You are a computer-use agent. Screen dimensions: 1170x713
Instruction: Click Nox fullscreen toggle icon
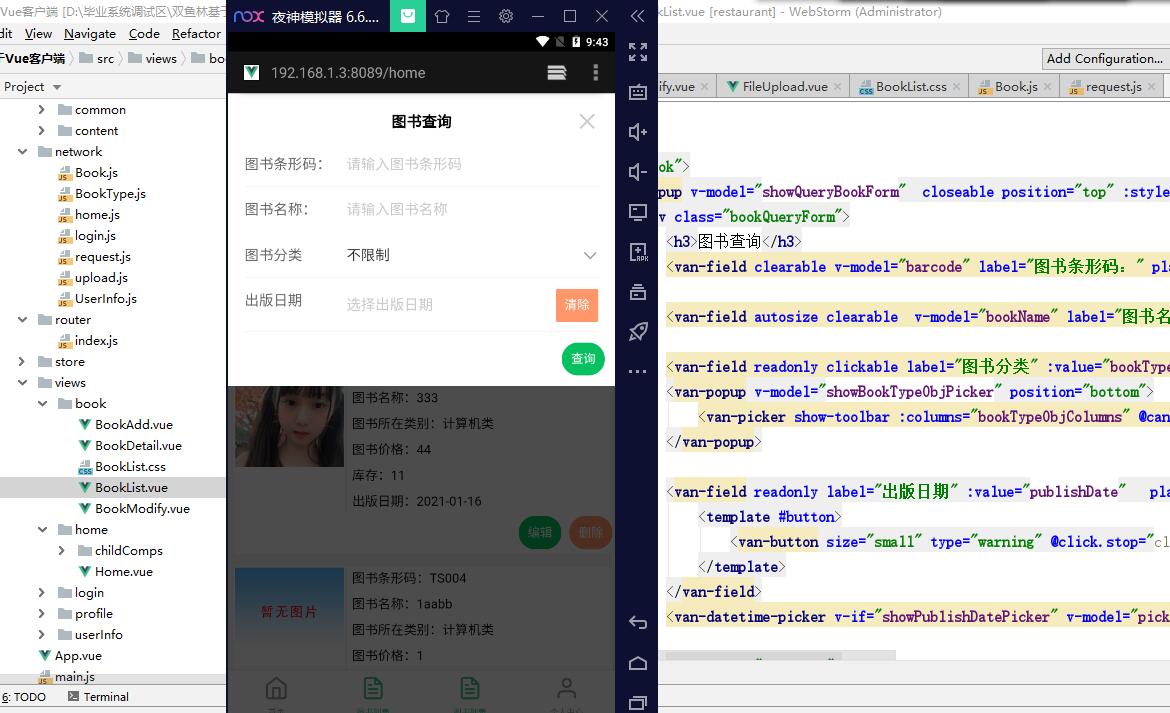[637, 51]
